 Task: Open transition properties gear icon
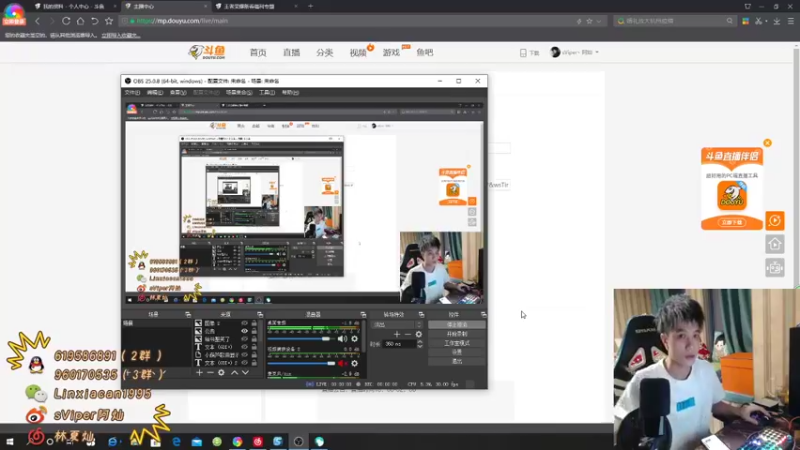pyautogui.click(x=419, y=334)
